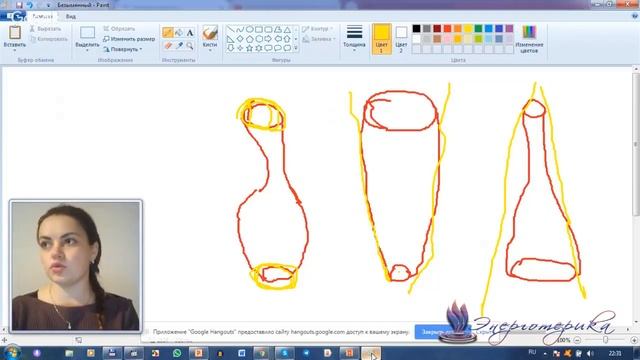Choose the right arrow shape

(x=268, y=39)
